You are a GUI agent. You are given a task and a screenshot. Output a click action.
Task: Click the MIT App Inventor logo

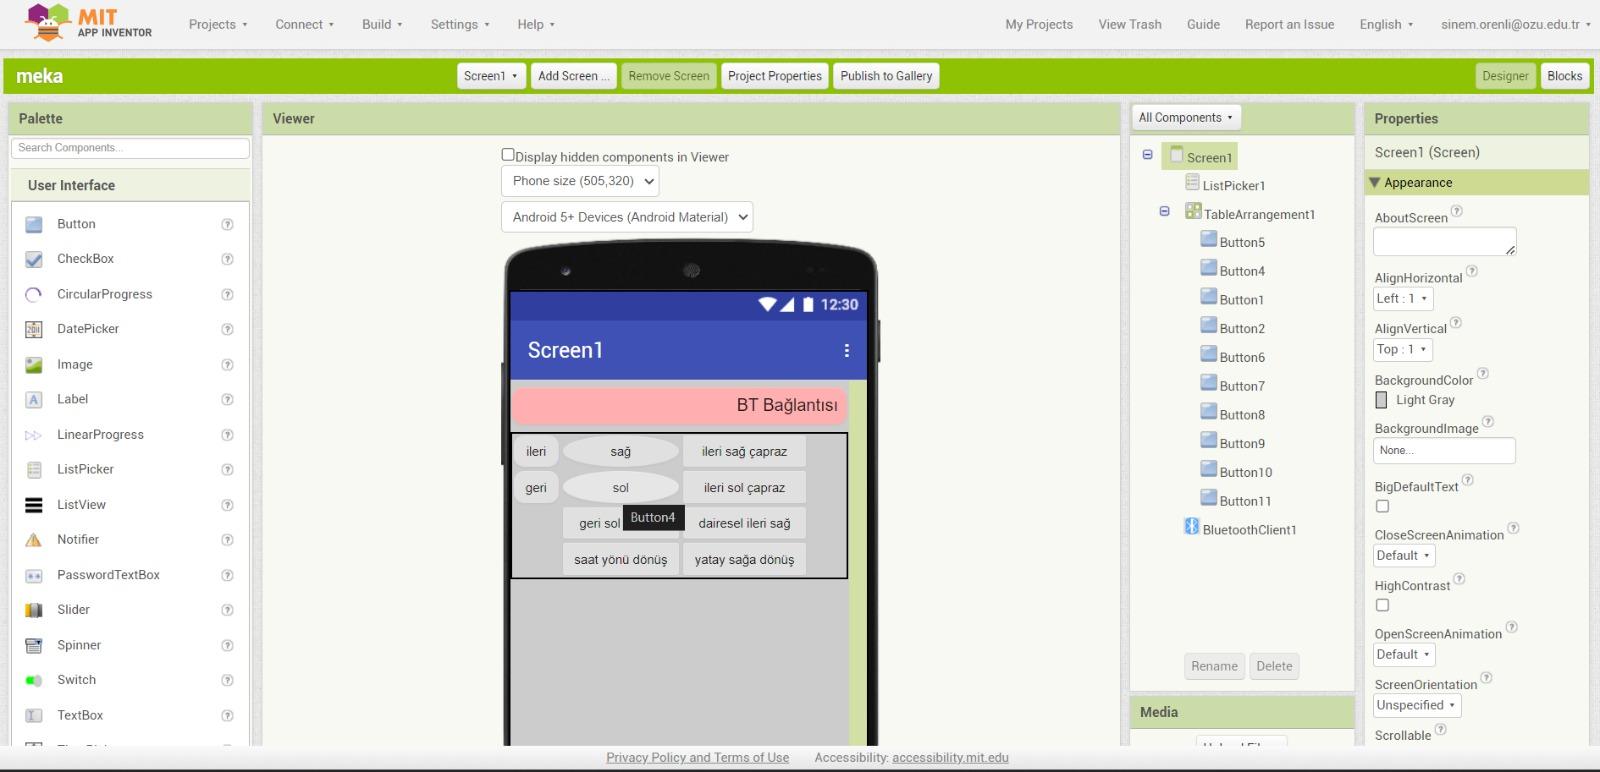point(88,23)
